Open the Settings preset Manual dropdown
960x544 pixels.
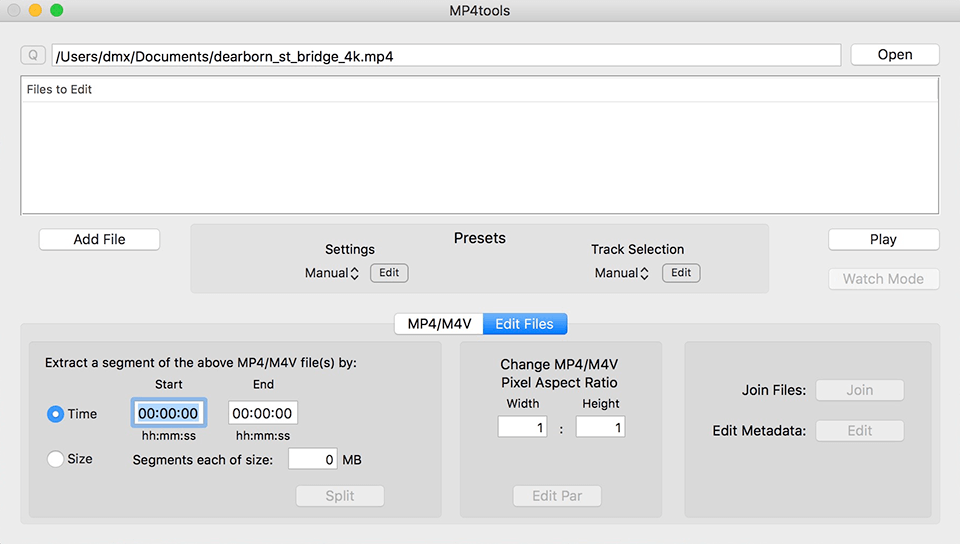tap(332, 273)
